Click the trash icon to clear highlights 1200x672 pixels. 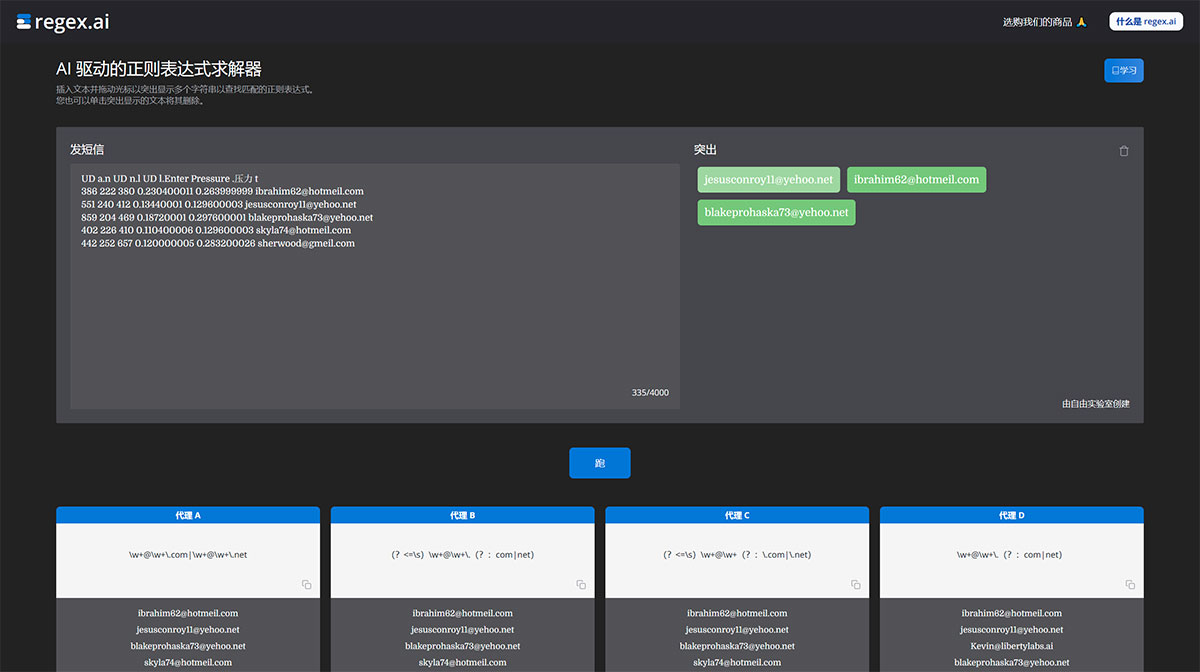[1123, 151]
